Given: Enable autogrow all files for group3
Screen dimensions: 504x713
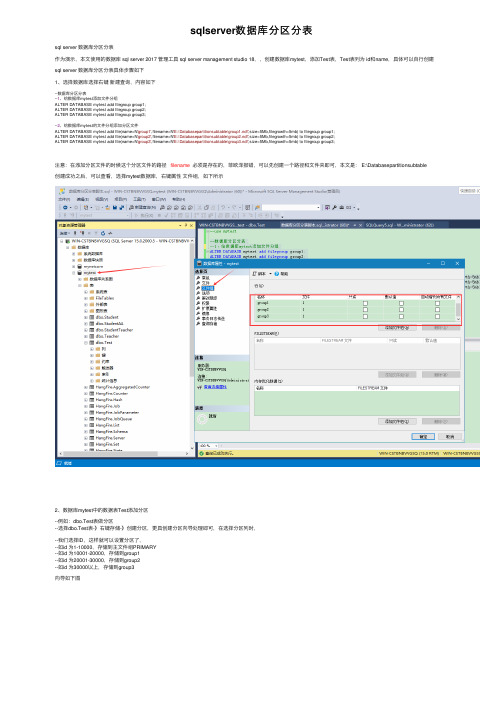Looking at the screenshot, I should (x=437, y=316).
